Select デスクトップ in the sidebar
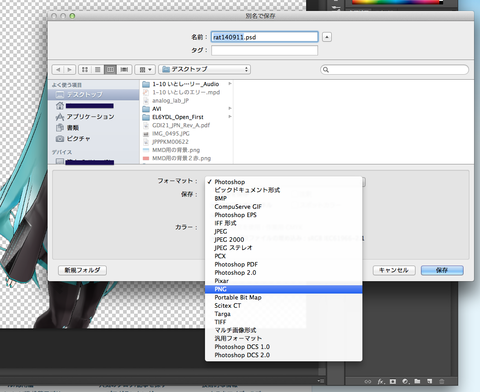Screen dimensions: 480x392 tap(94, 95)
